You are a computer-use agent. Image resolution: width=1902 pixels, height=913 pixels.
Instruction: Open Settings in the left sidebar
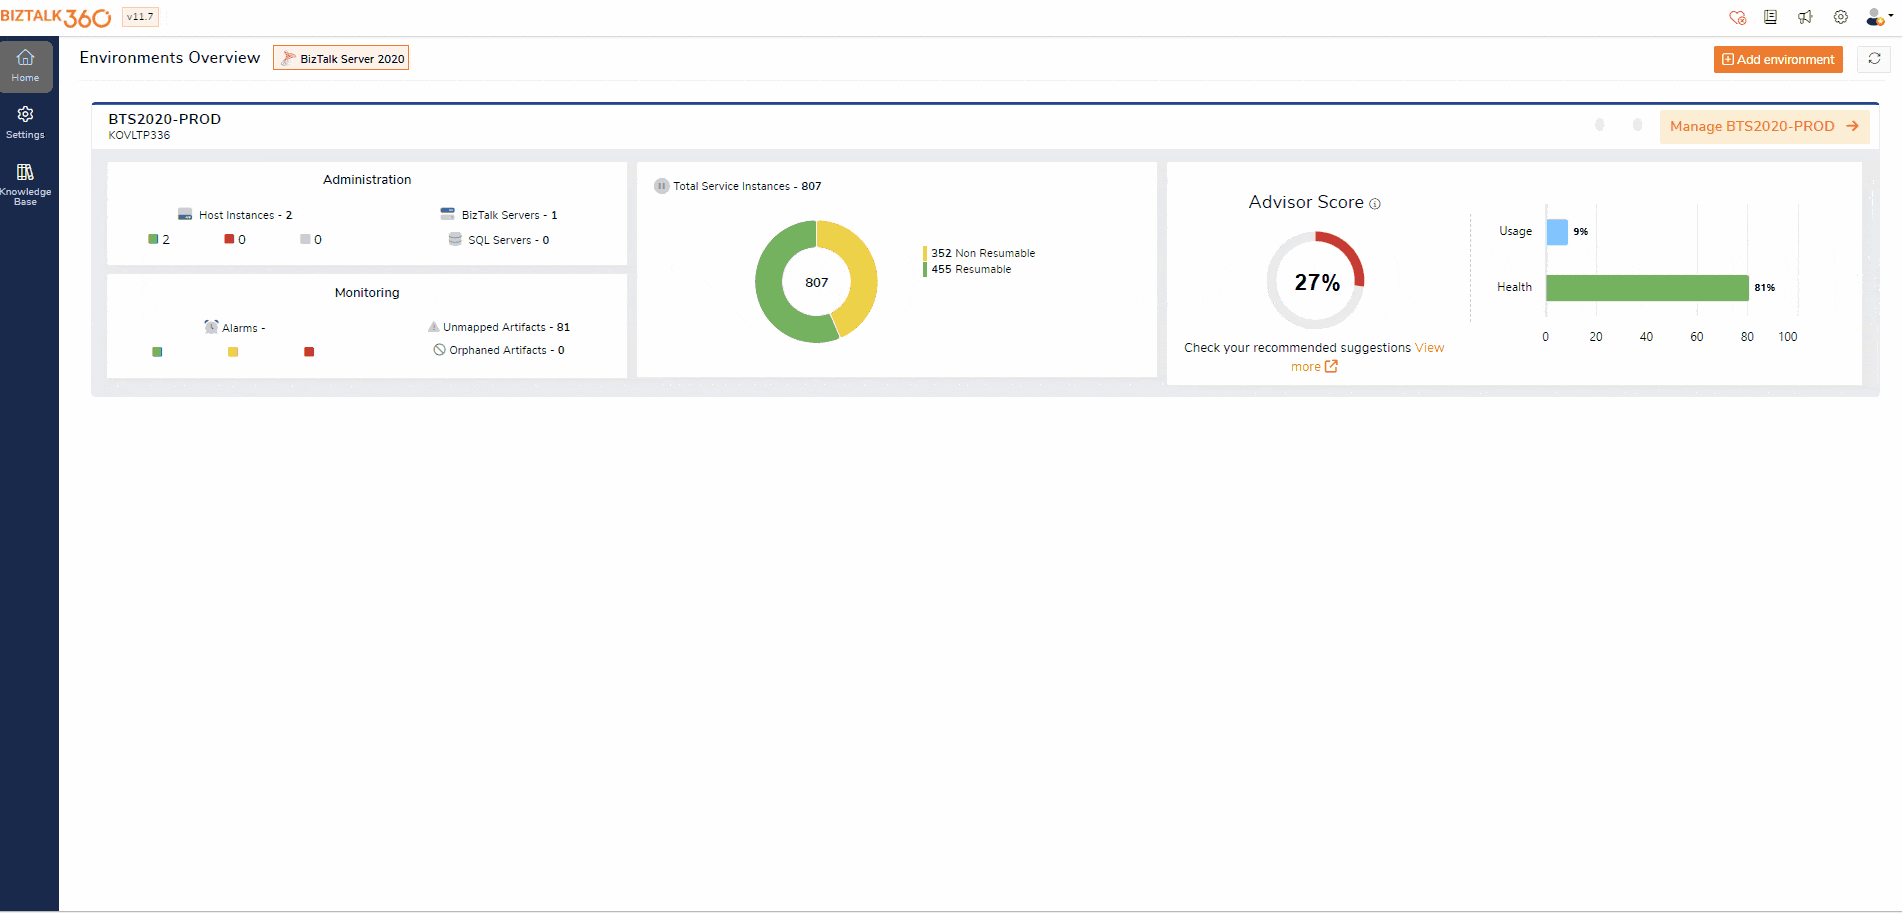coord(26,122)
